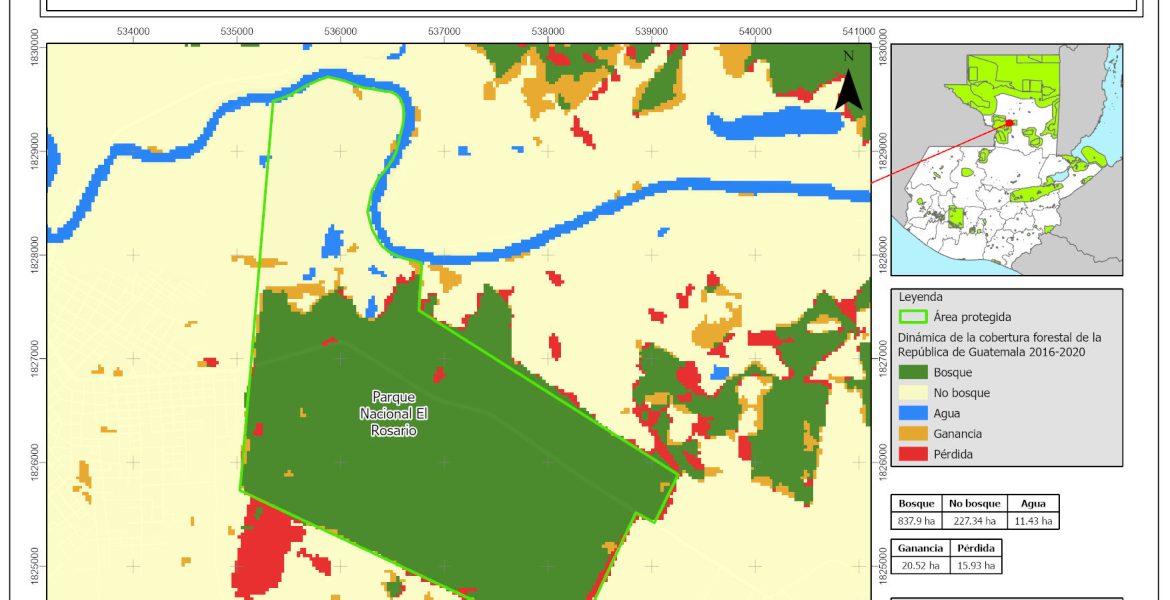Click the 536000 easting label on top axis

point(340,31)
